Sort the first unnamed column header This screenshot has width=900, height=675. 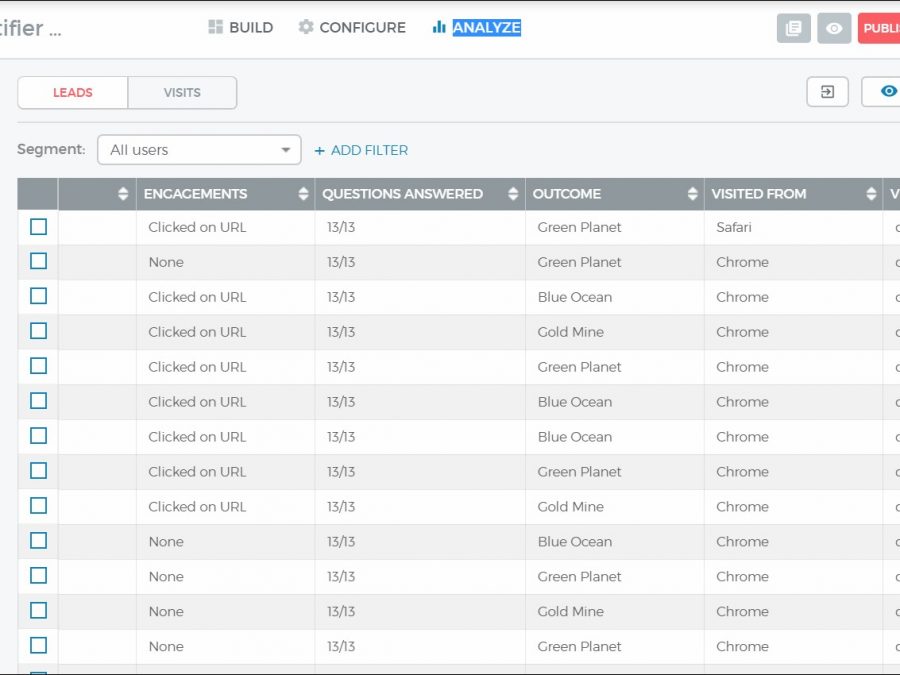click(123, 194)
